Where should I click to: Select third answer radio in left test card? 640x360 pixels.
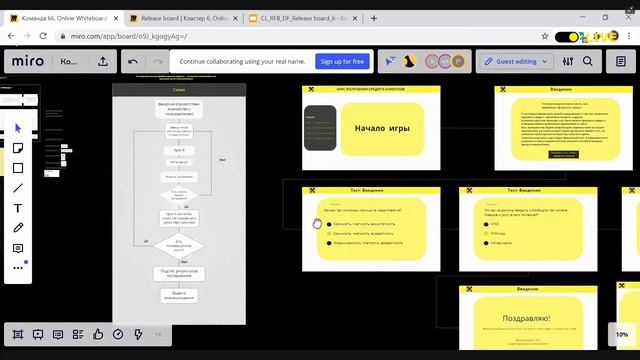click(x=329, y=243)
